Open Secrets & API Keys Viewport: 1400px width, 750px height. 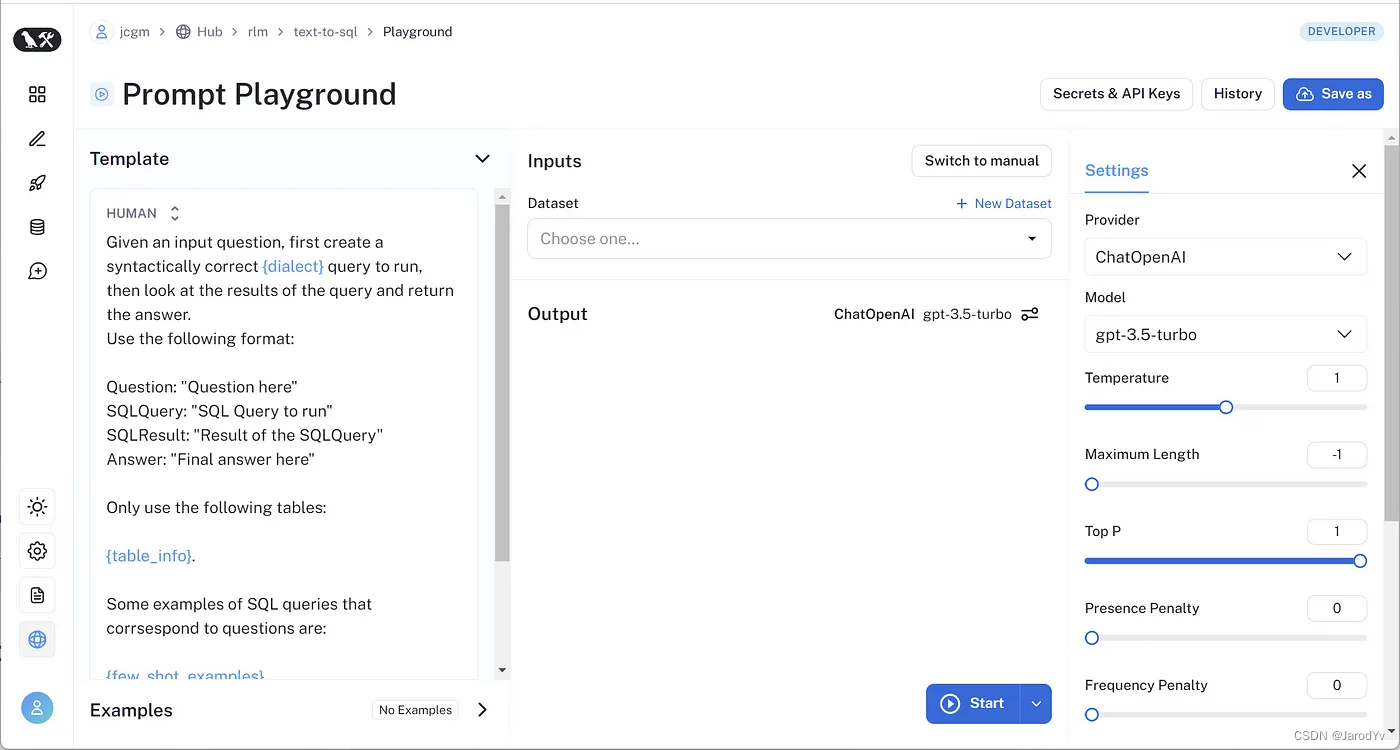pyautogui.click(x=1116, y=94)
